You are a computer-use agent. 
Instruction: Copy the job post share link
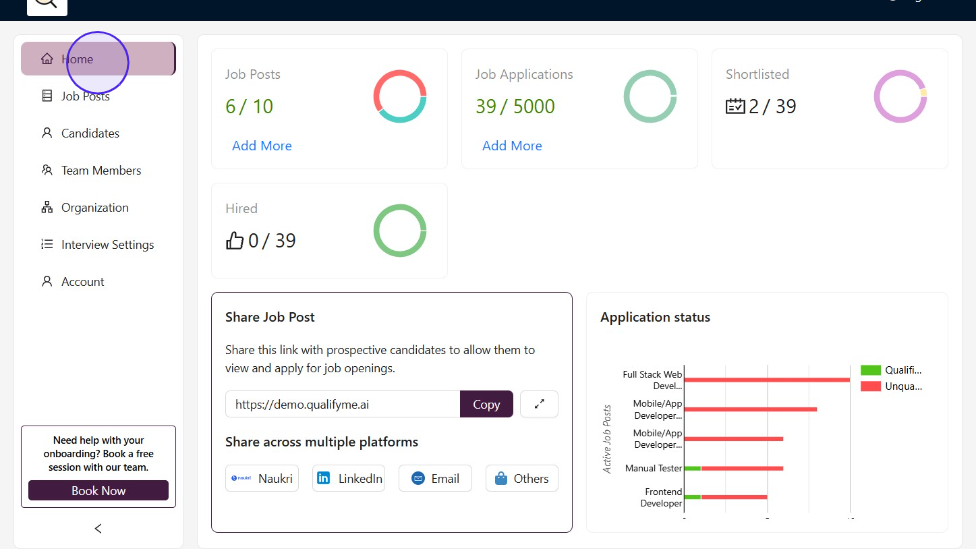coord(486,404)
